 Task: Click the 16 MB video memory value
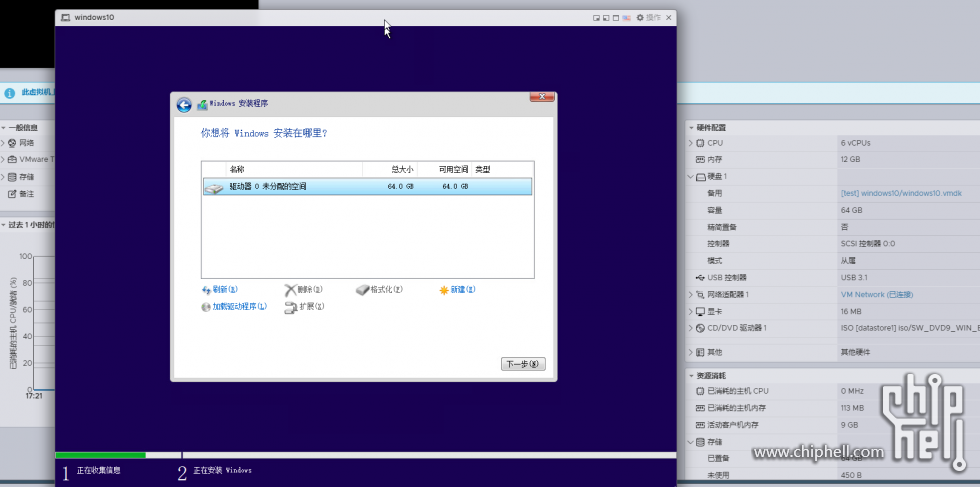point(851,311)
